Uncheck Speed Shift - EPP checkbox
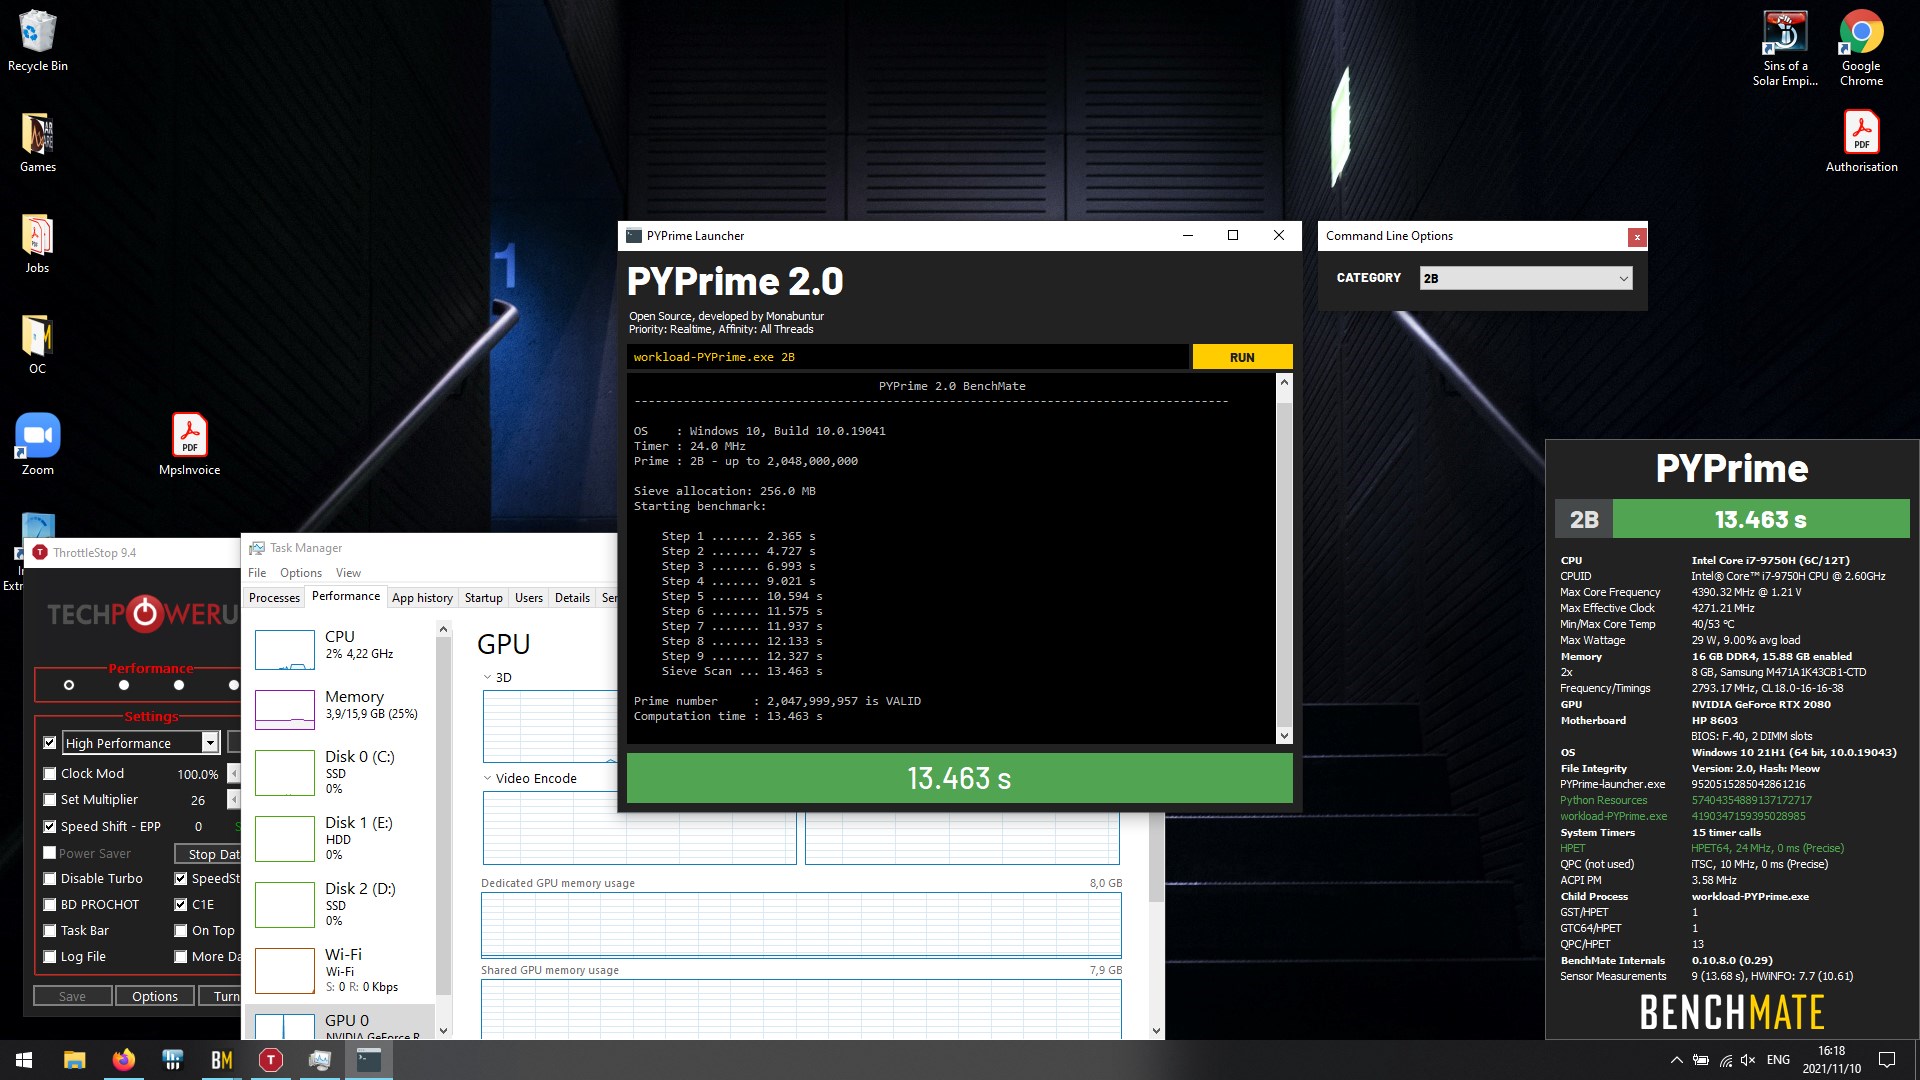This screenshot has width=1920, height=1080. pos(50,826)
